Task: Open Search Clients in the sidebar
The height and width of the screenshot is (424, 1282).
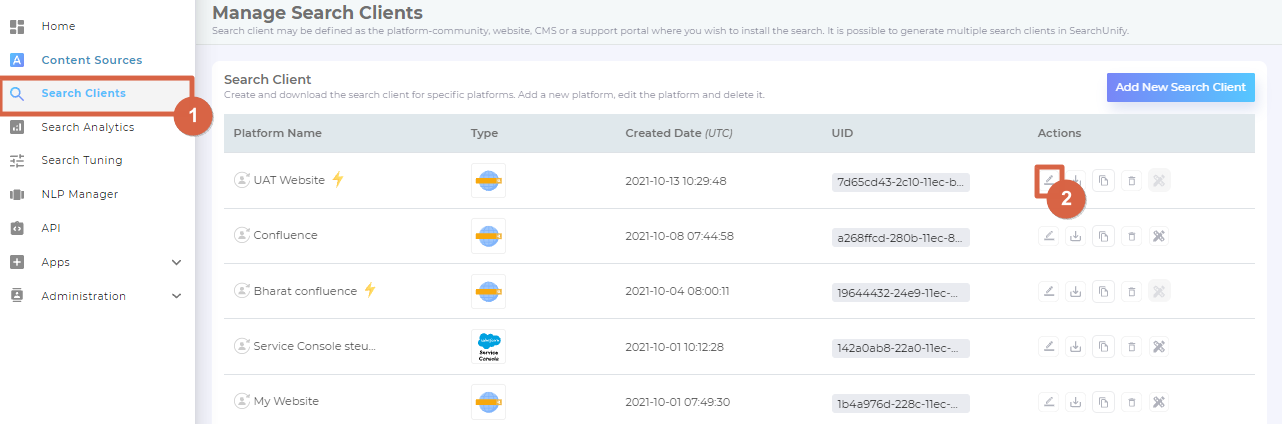Action: coord(83,94)
